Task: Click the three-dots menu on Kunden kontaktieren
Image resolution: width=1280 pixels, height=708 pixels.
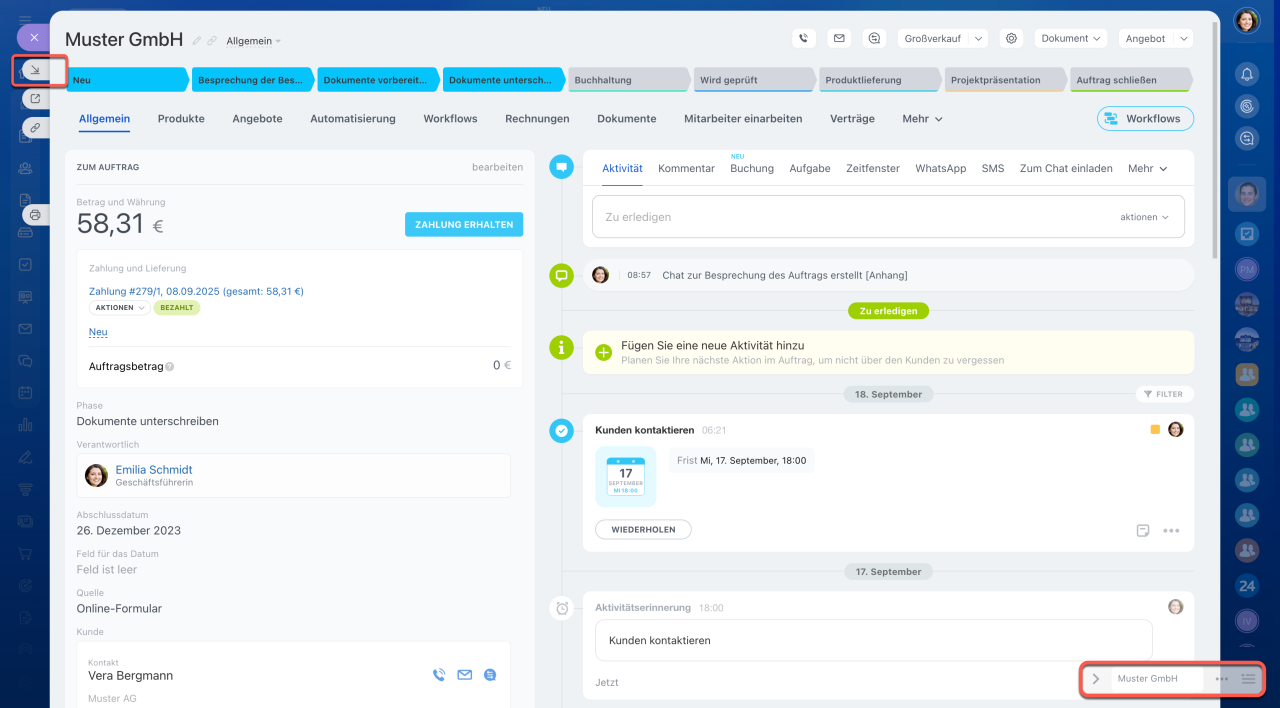Action: point(1171,531)
